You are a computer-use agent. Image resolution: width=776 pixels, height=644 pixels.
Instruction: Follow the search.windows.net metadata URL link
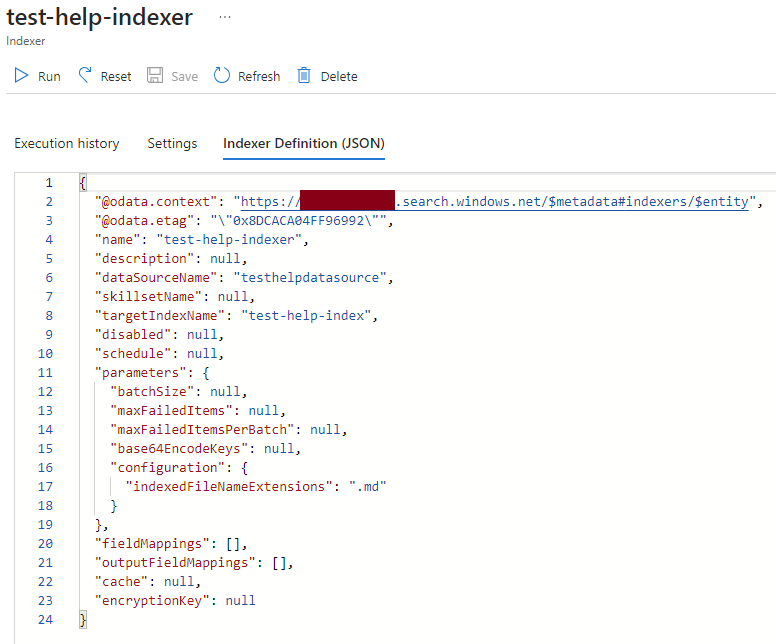coord(495,202)
